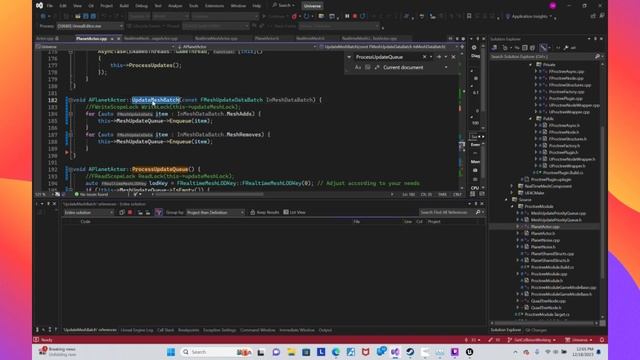Sort references by the File column
640x360 pixels.
point(356,222)
